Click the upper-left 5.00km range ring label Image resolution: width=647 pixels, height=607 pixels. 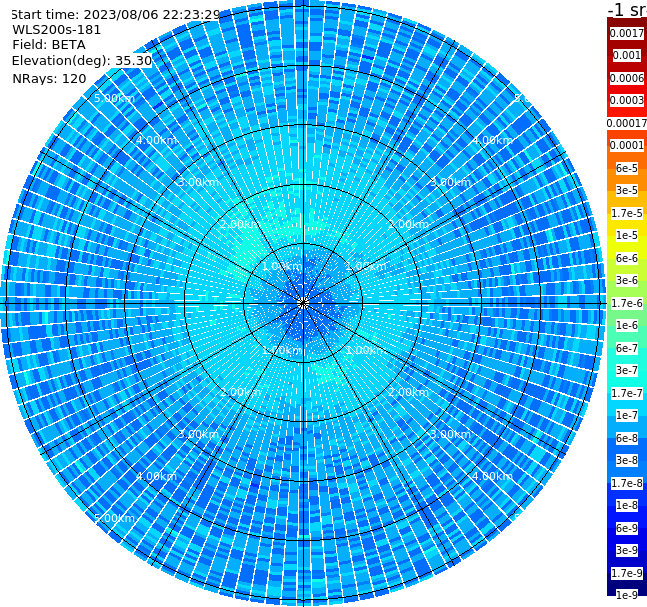tap(114, 98)
